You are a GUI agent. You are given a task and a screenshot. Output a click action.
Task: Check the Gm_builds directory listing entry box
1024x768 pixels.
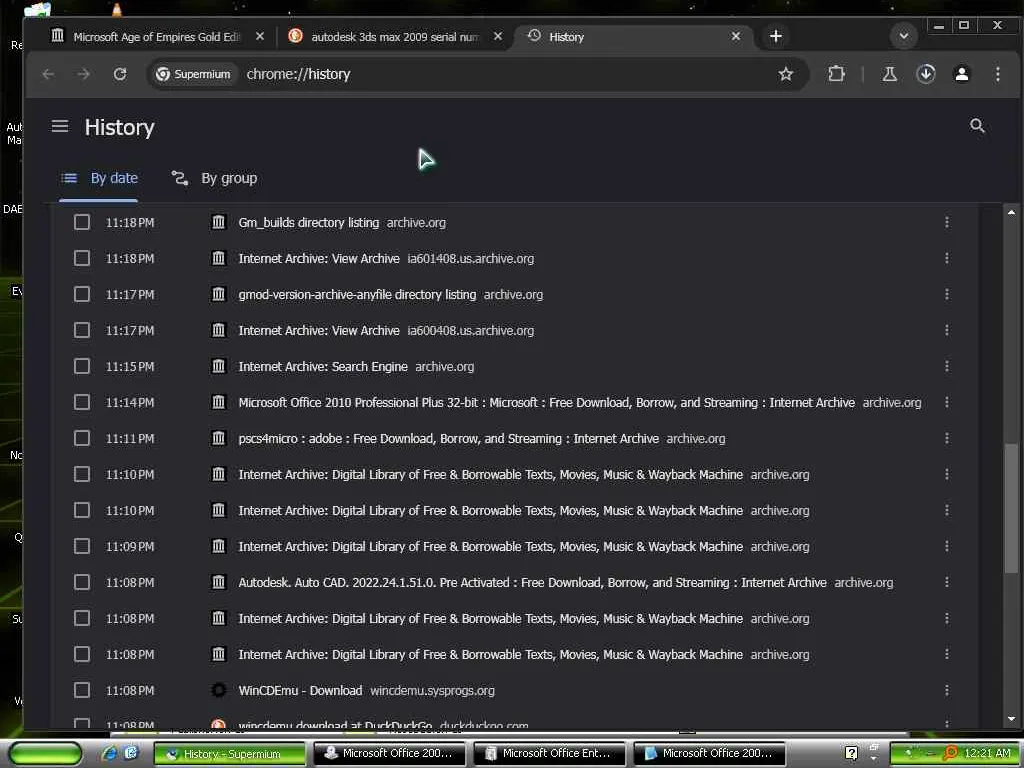(82, 222)
